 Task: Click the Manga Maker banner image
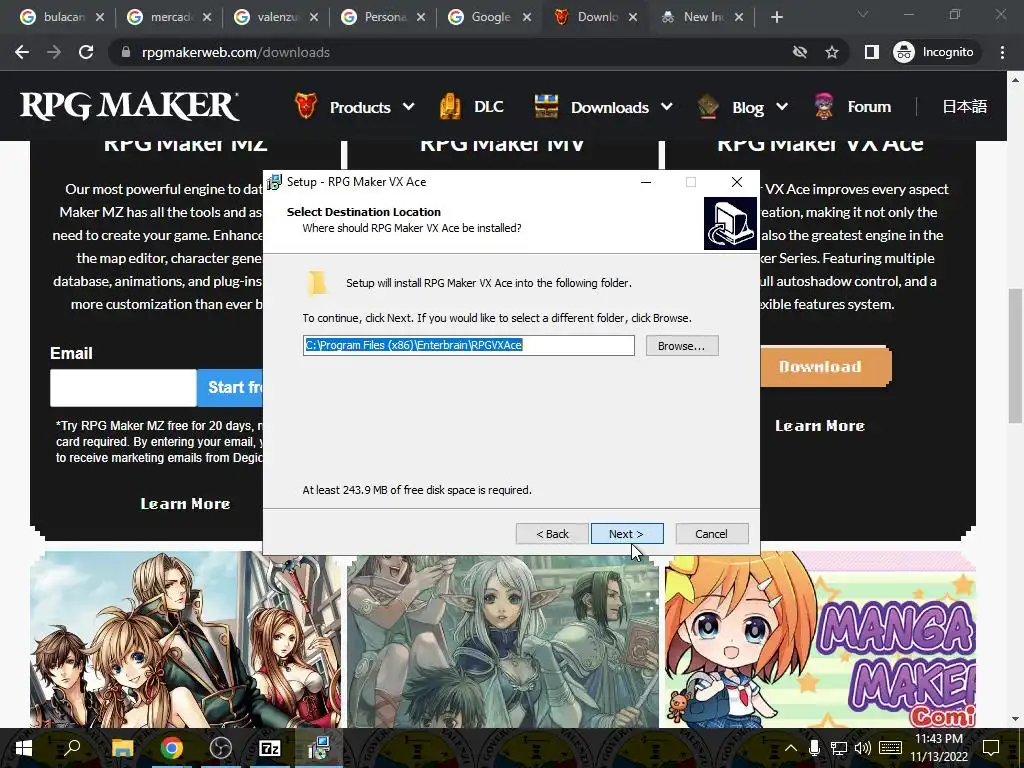820,640
